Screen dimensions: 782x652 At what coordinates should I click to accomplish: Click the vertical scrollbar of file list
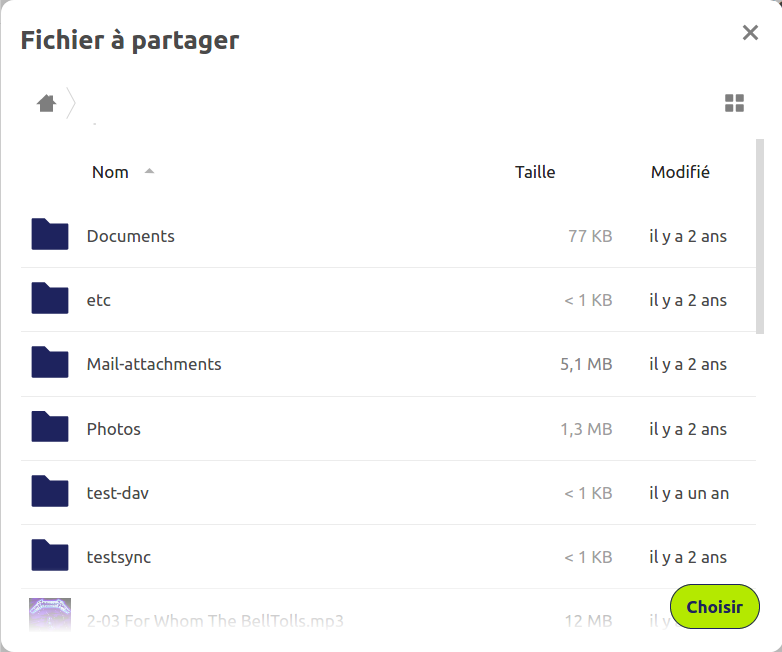[x=760, y=236]
